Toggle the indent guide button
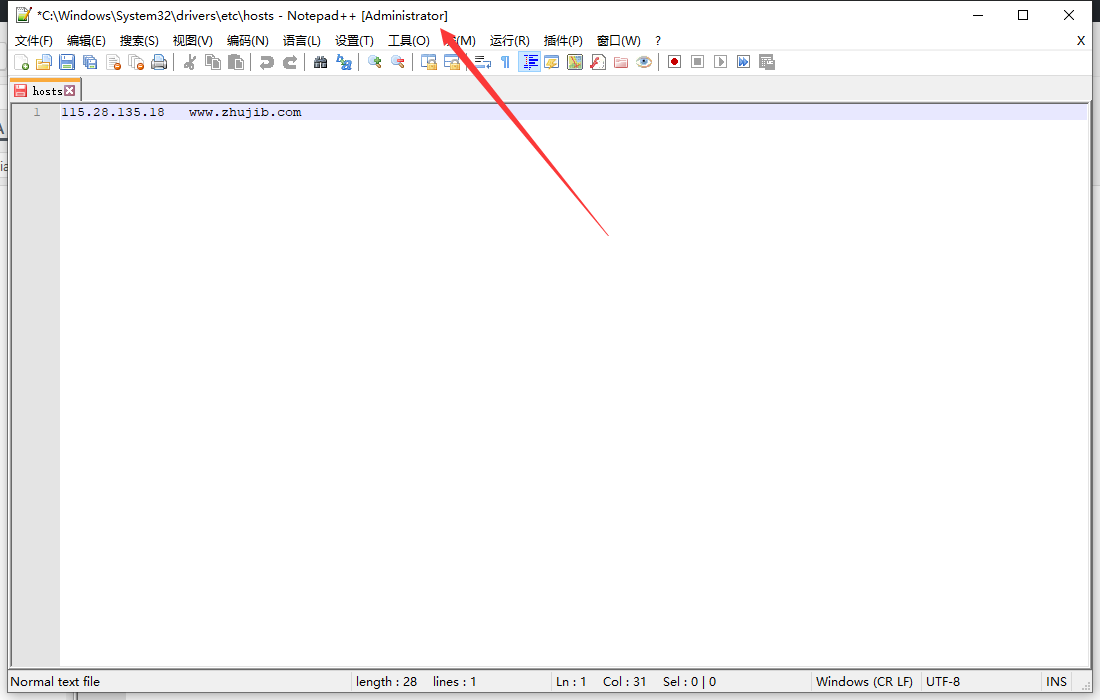This screenshot has height=700, width=1100. coord(529,62)
